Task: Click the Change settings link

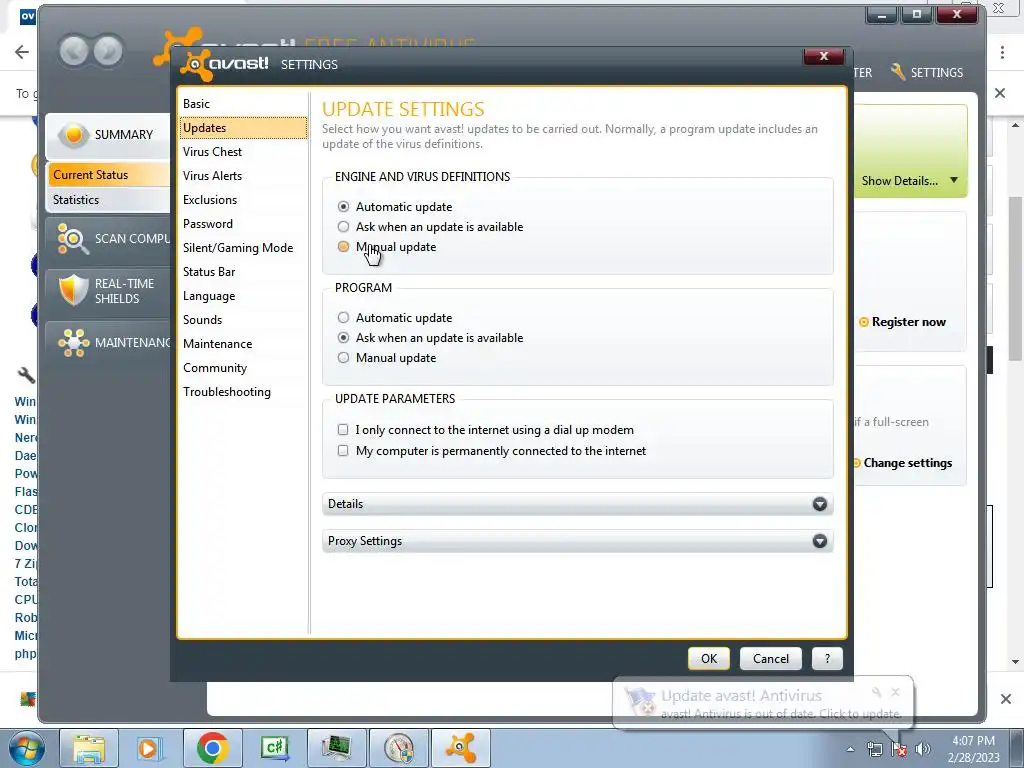Action: [907, 463]
